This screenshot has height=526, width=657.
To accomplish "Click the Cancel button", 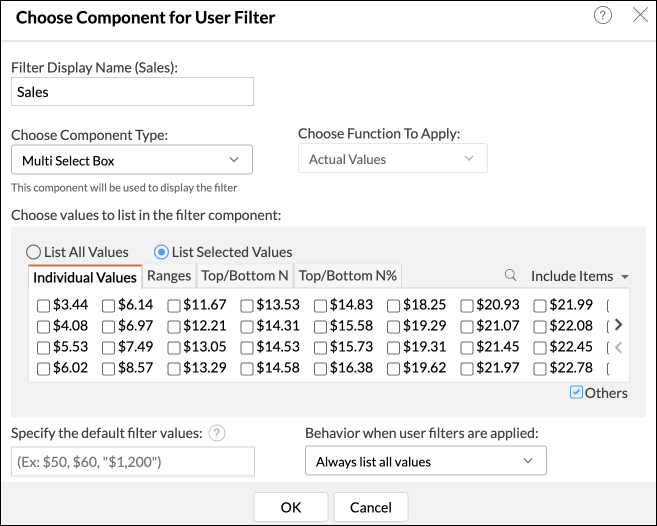I will click(x=370, y=507).
